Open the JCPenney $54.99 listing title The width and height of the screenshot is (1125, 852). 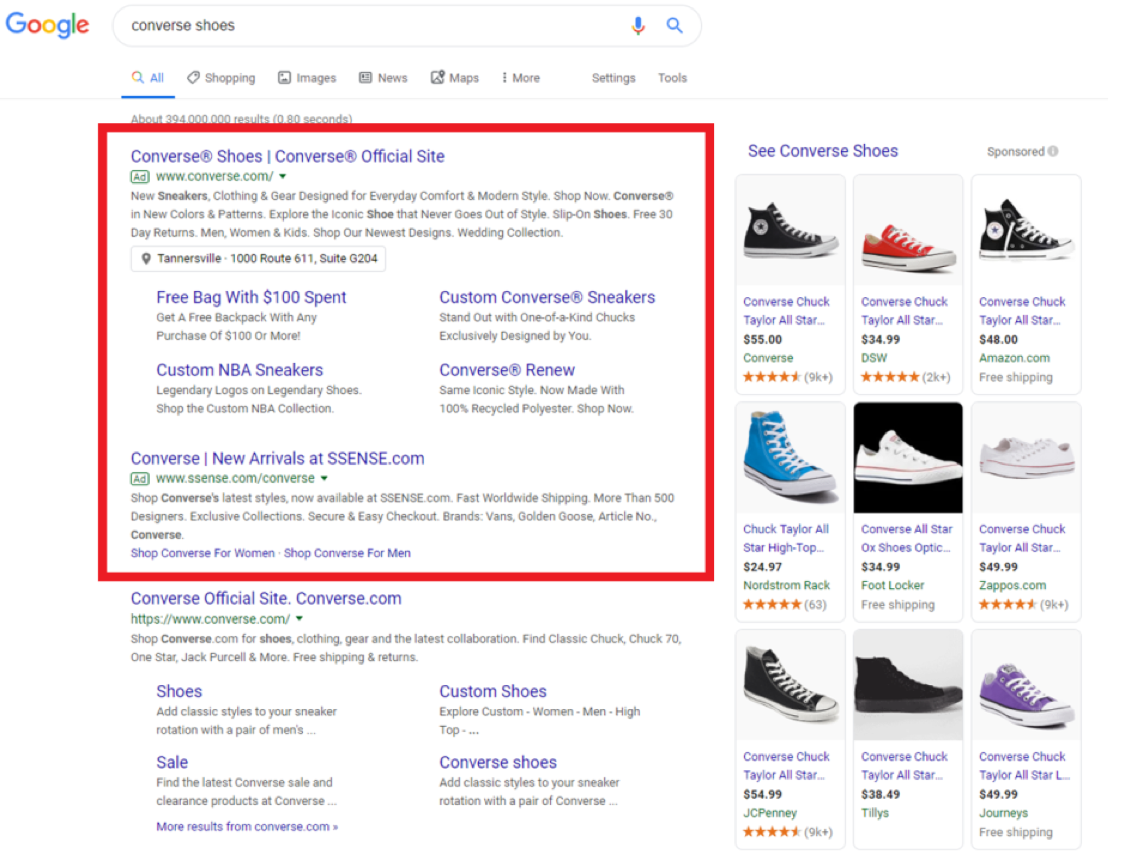(786, 766)
